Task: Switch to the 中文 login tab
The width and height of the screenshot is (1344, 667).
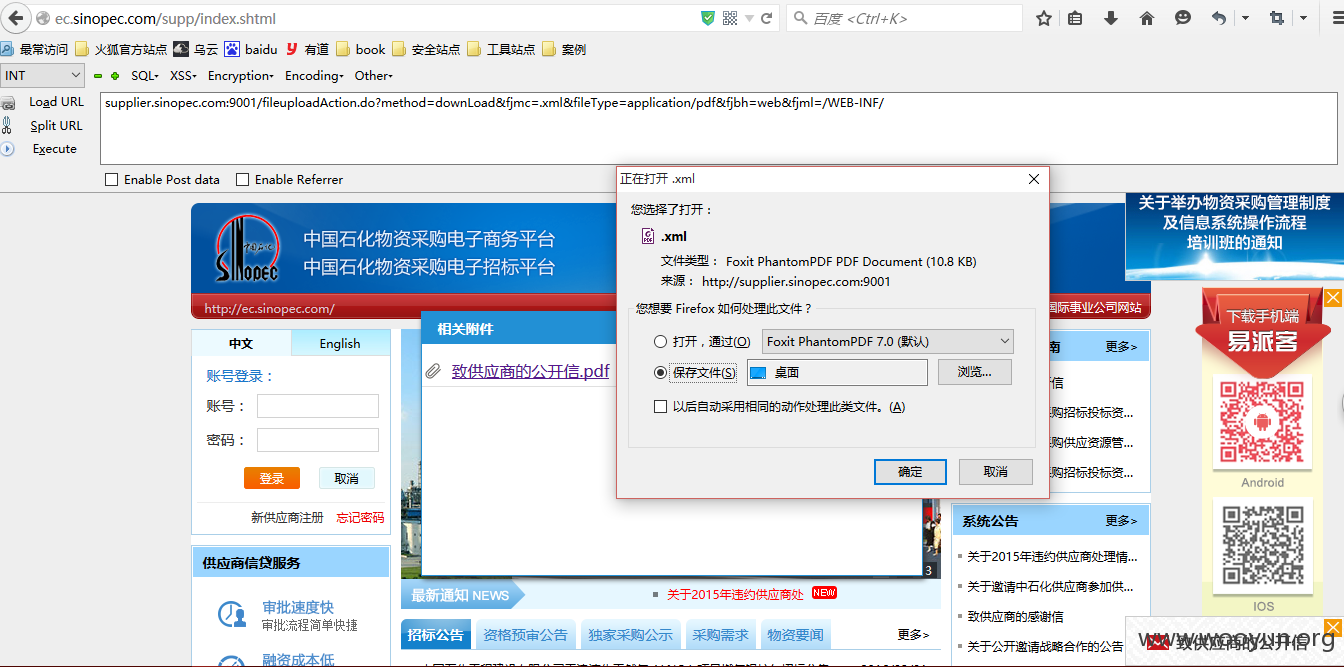Action: point(241,343)
